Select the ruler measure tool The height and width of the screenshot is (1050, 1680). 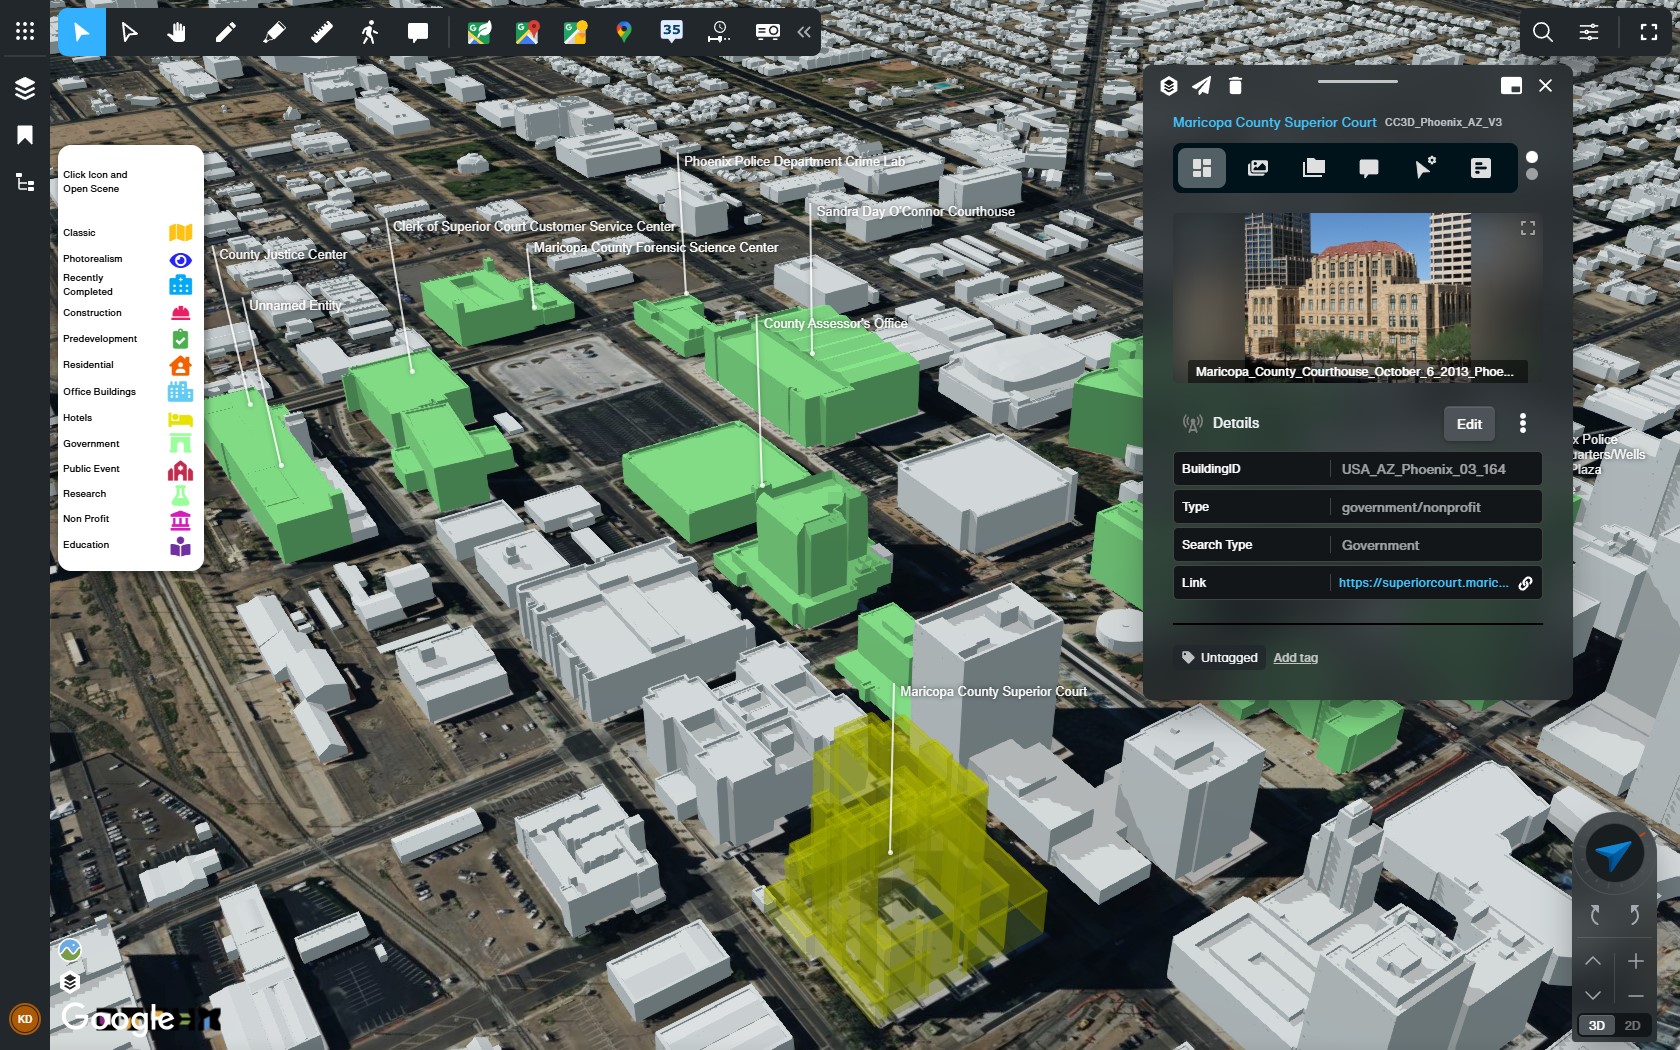[x=321, y=32]
